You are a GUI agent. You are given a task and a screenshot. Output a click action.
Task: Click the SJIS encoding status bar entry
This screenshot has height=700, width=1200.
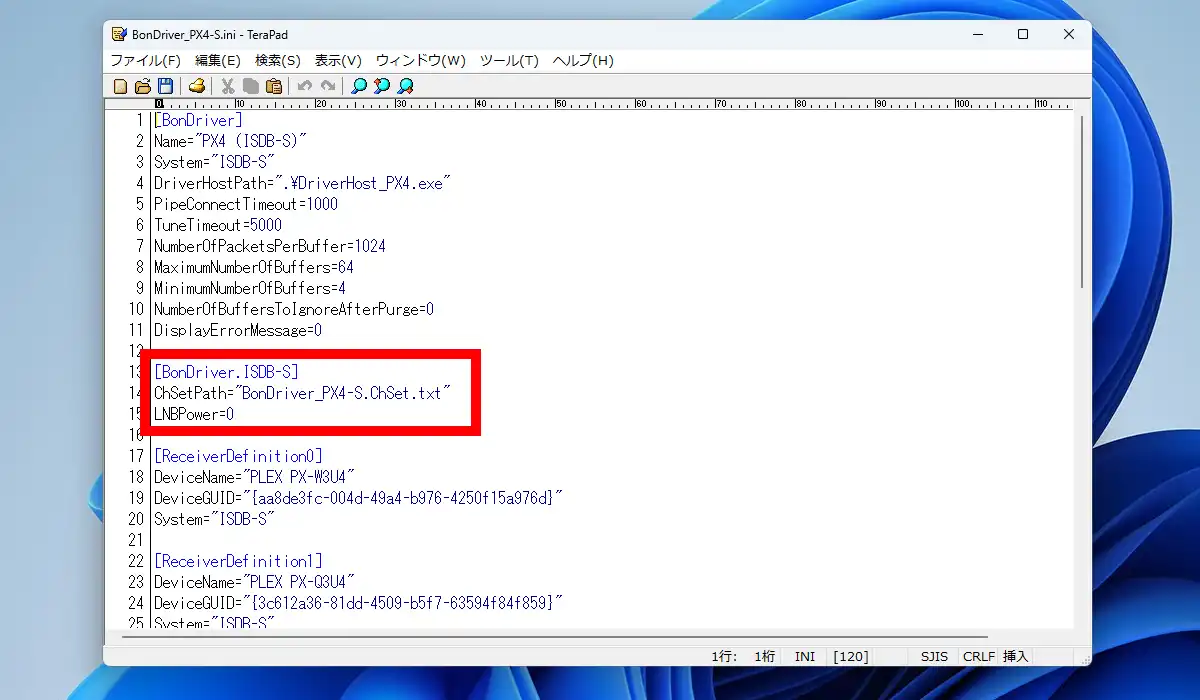click(935, 657)
